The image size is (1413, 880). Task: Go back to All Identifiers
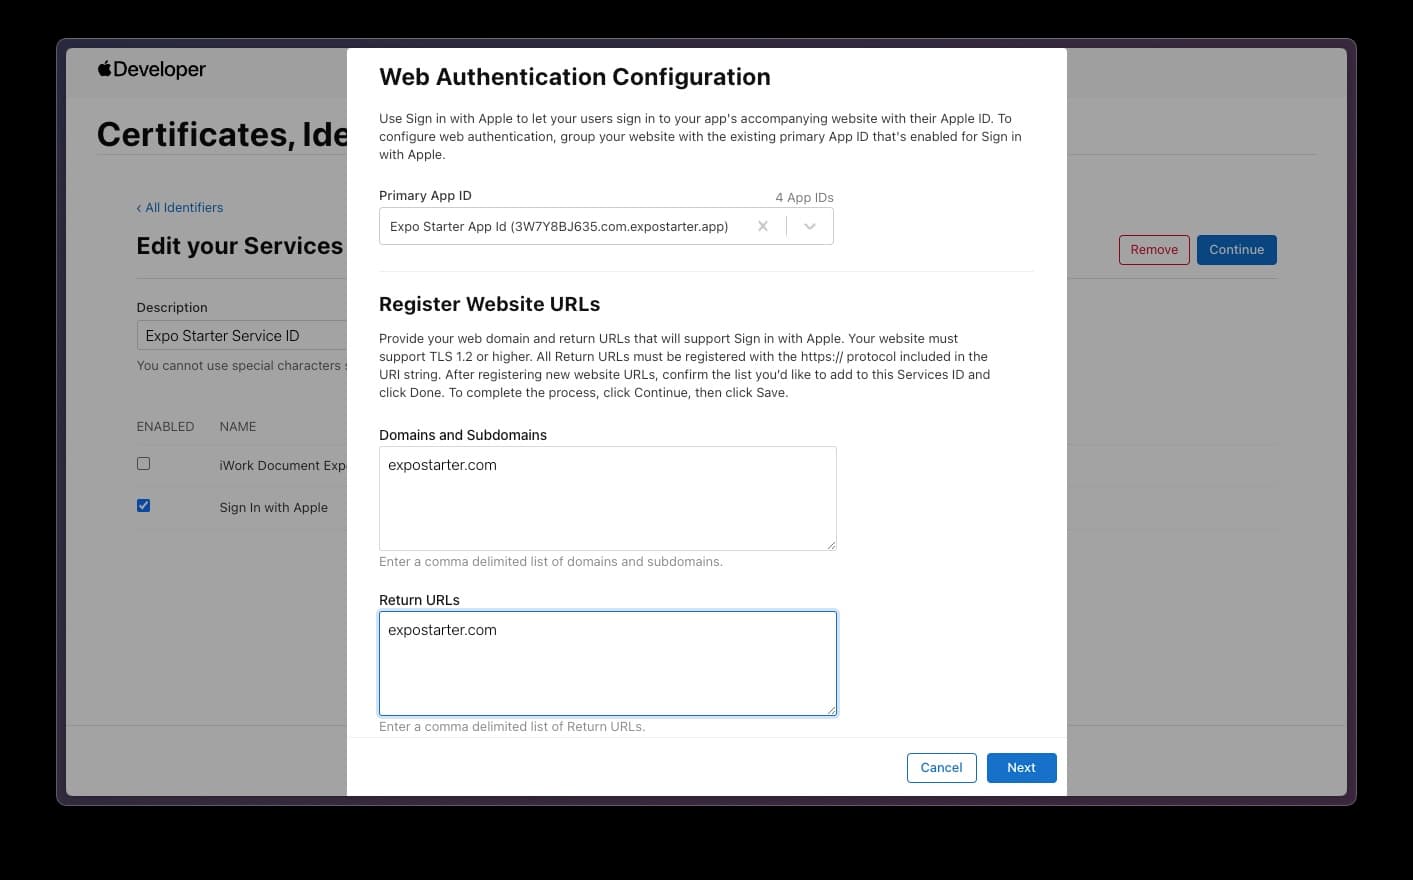click(180, 208)
